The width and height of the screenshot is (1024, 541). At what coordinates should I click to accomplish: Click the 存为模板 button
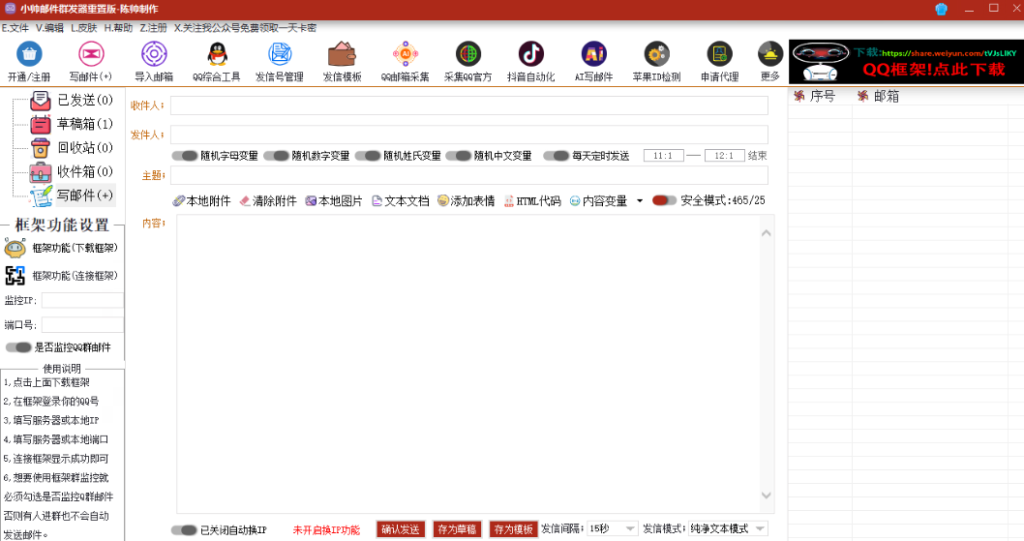tap(513, 529)
